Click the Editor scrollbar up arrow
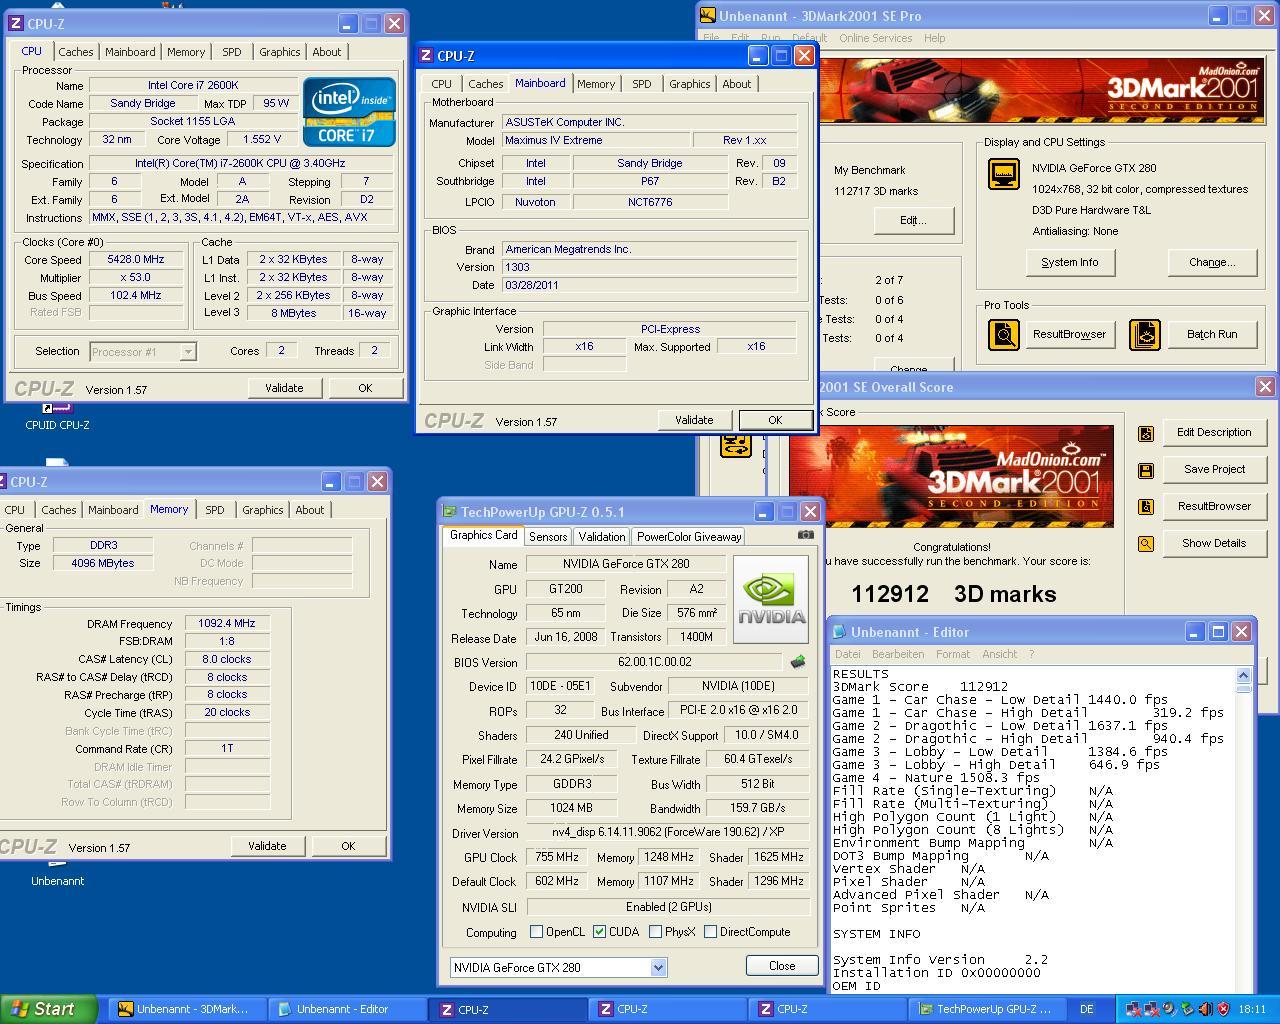Screen dimensions: 1280x1024 pyautogui.click(x=1243, y=675)
